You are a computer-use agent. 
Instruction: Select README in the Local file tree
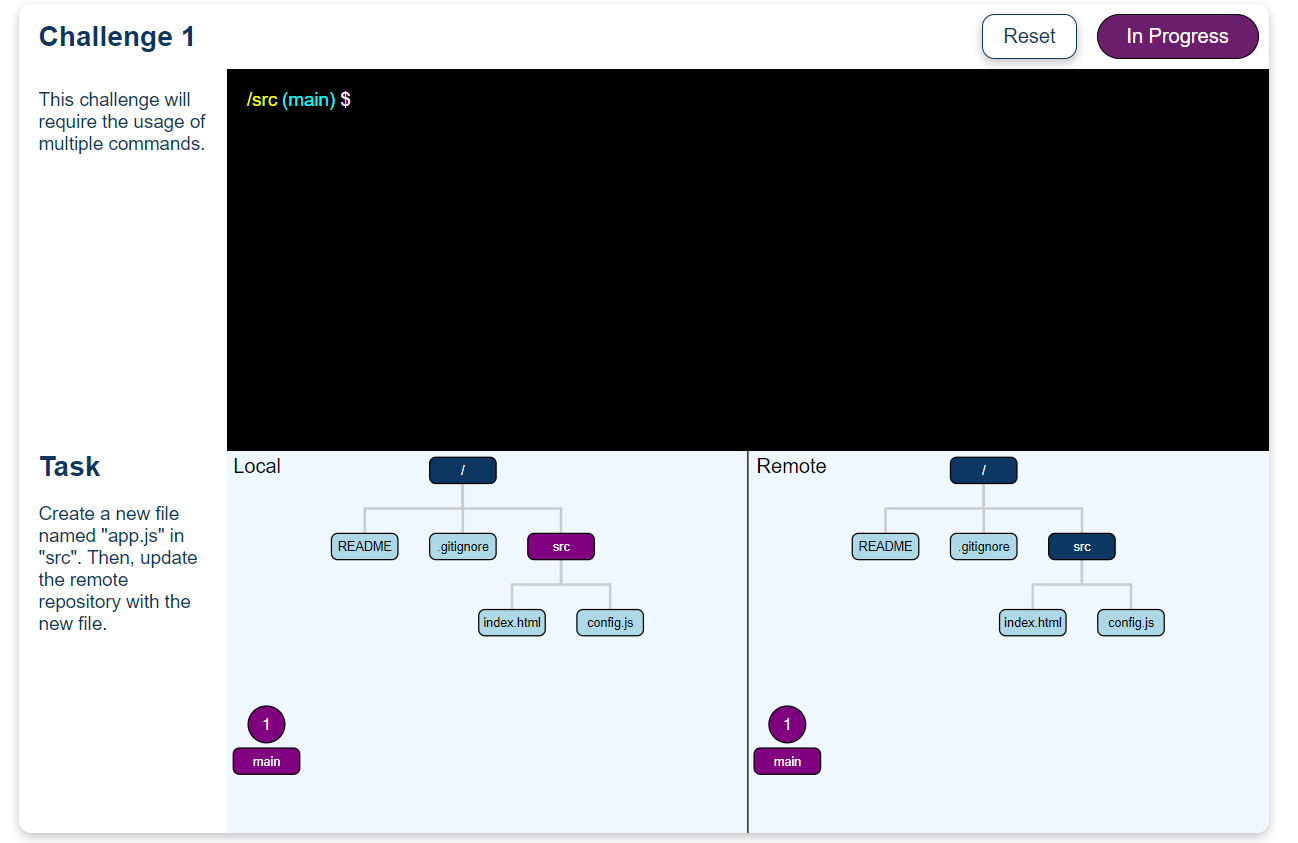pyautogui.click(x=364, y=546)
